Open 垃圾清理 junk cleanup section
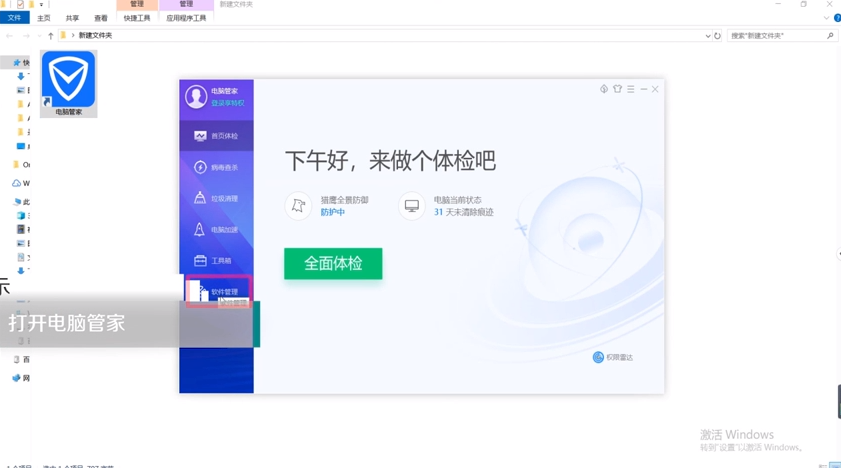 point(216,198)
